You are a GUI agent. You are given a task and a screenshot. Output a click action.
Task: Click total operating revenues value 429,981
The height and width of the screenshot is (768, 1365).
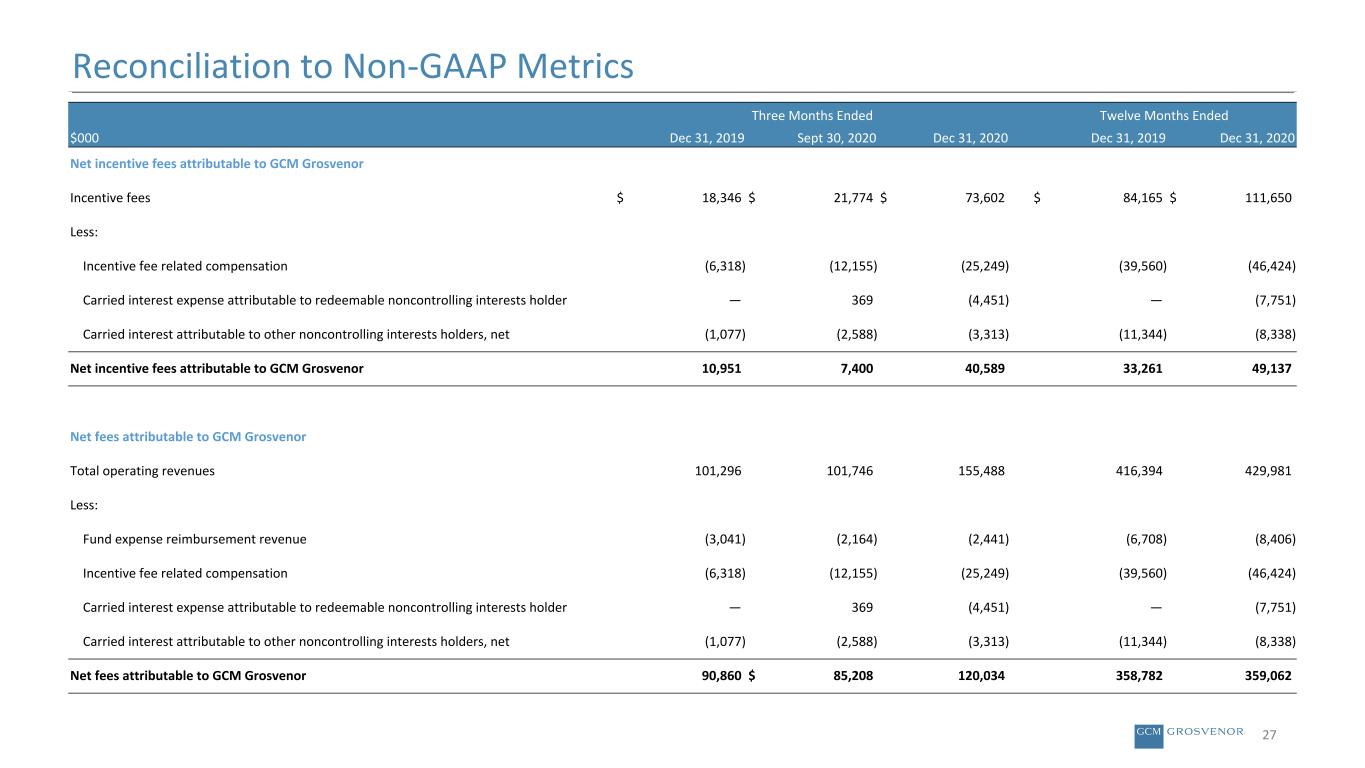tap(1267, 471)
